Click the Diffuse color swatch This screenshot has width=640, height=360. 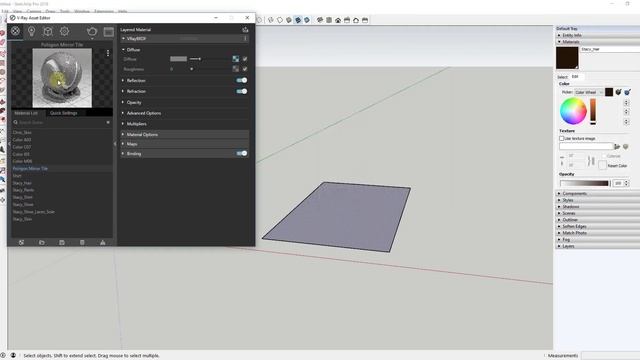[x=178, y=59]
